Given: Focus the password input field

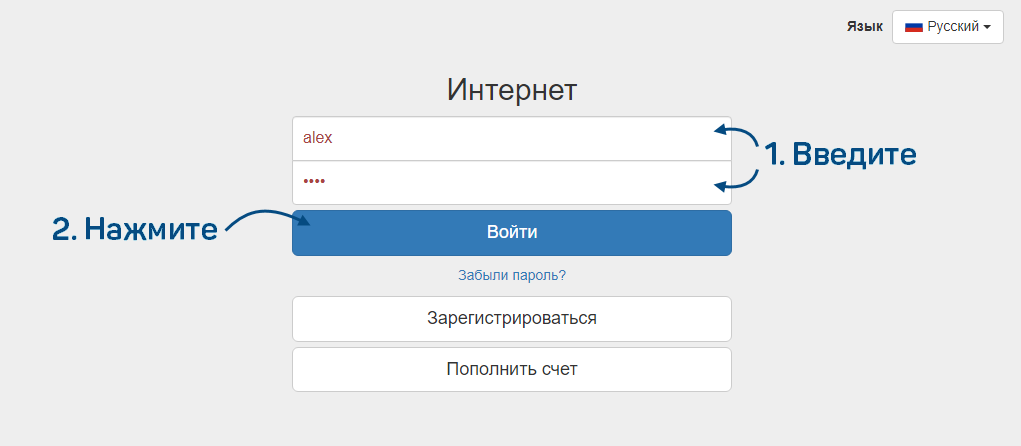Looking at the screenshot, I should click(x=511, y=182).
